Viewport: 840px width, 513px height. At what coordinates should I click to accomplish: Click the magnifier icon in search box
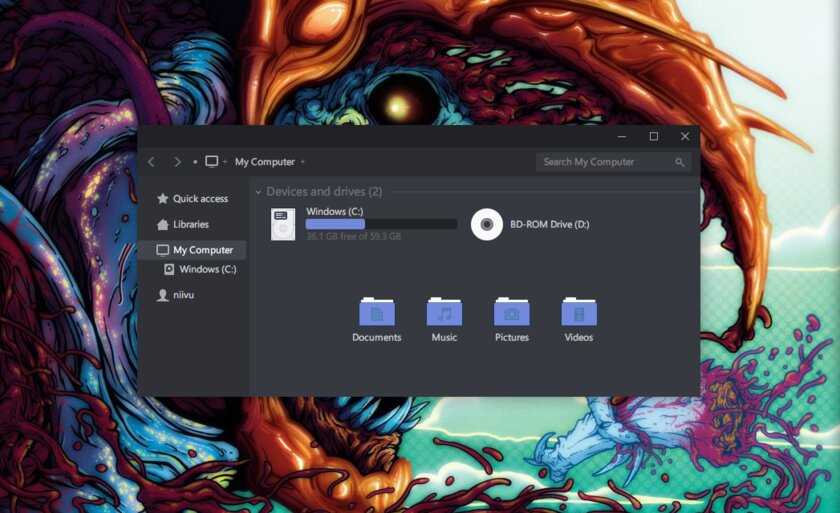[680, 162]
